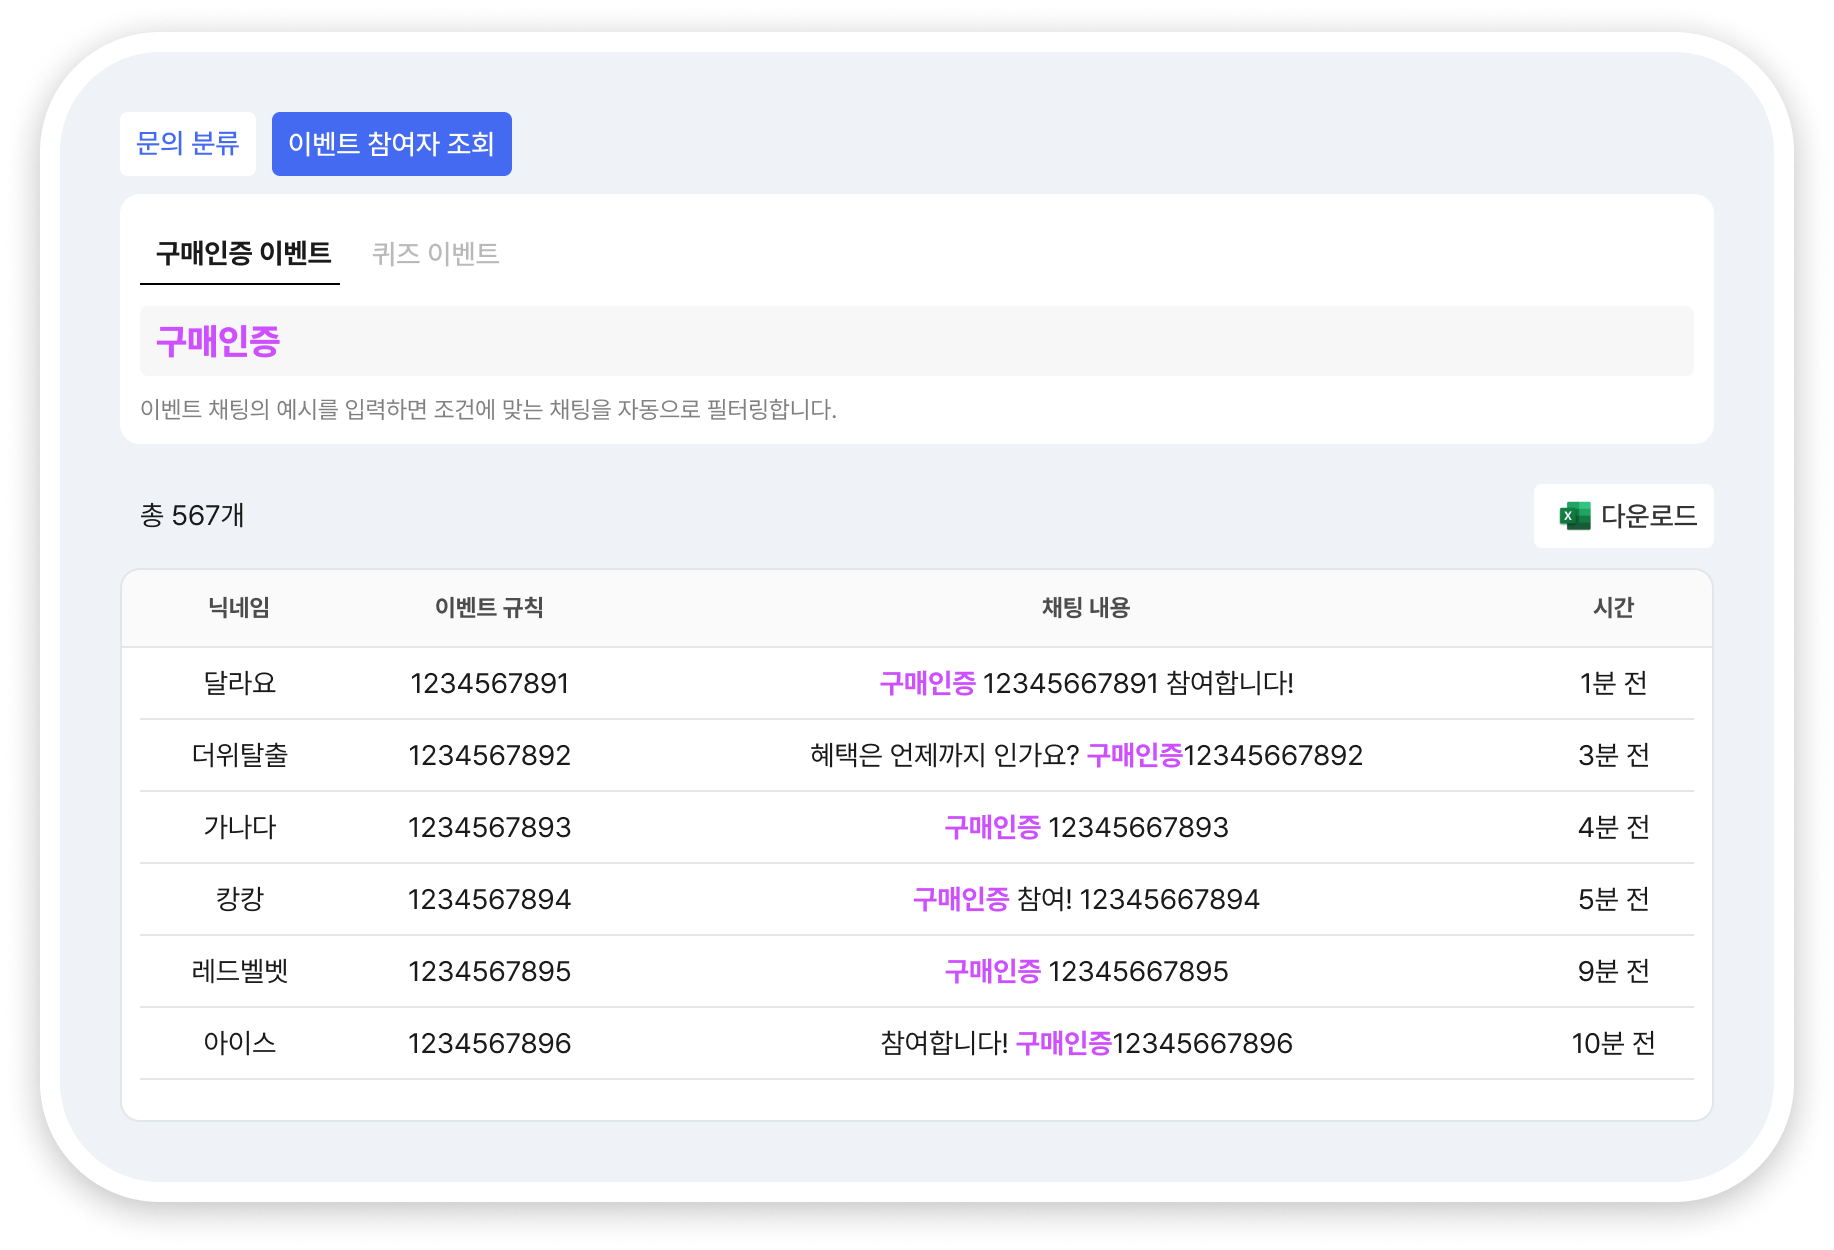Click the 구매인증 label in 캉캉's chat message
Viewport: 1834px width, 1250px height.
[961, 899]
